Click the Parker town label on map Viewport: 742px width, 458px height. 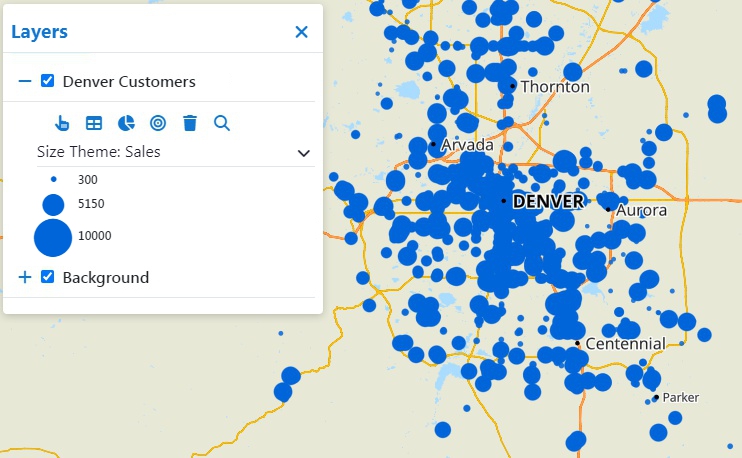click(680, 397)
